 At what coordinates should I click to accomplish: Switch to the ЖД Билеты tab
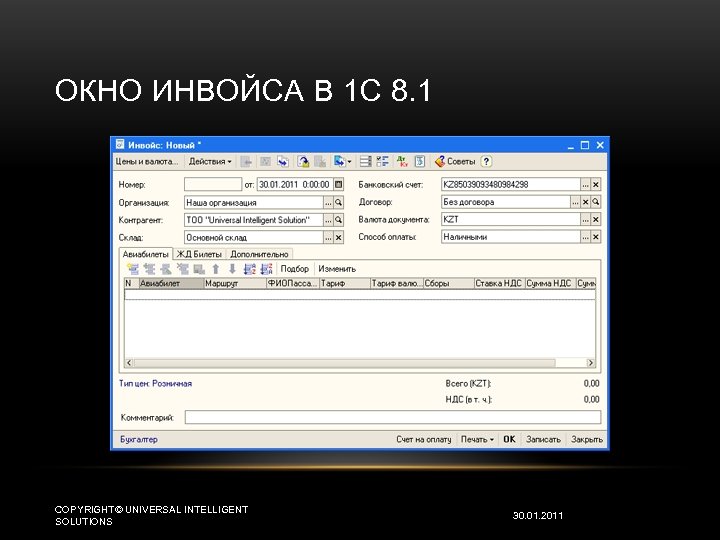(199, 254)
